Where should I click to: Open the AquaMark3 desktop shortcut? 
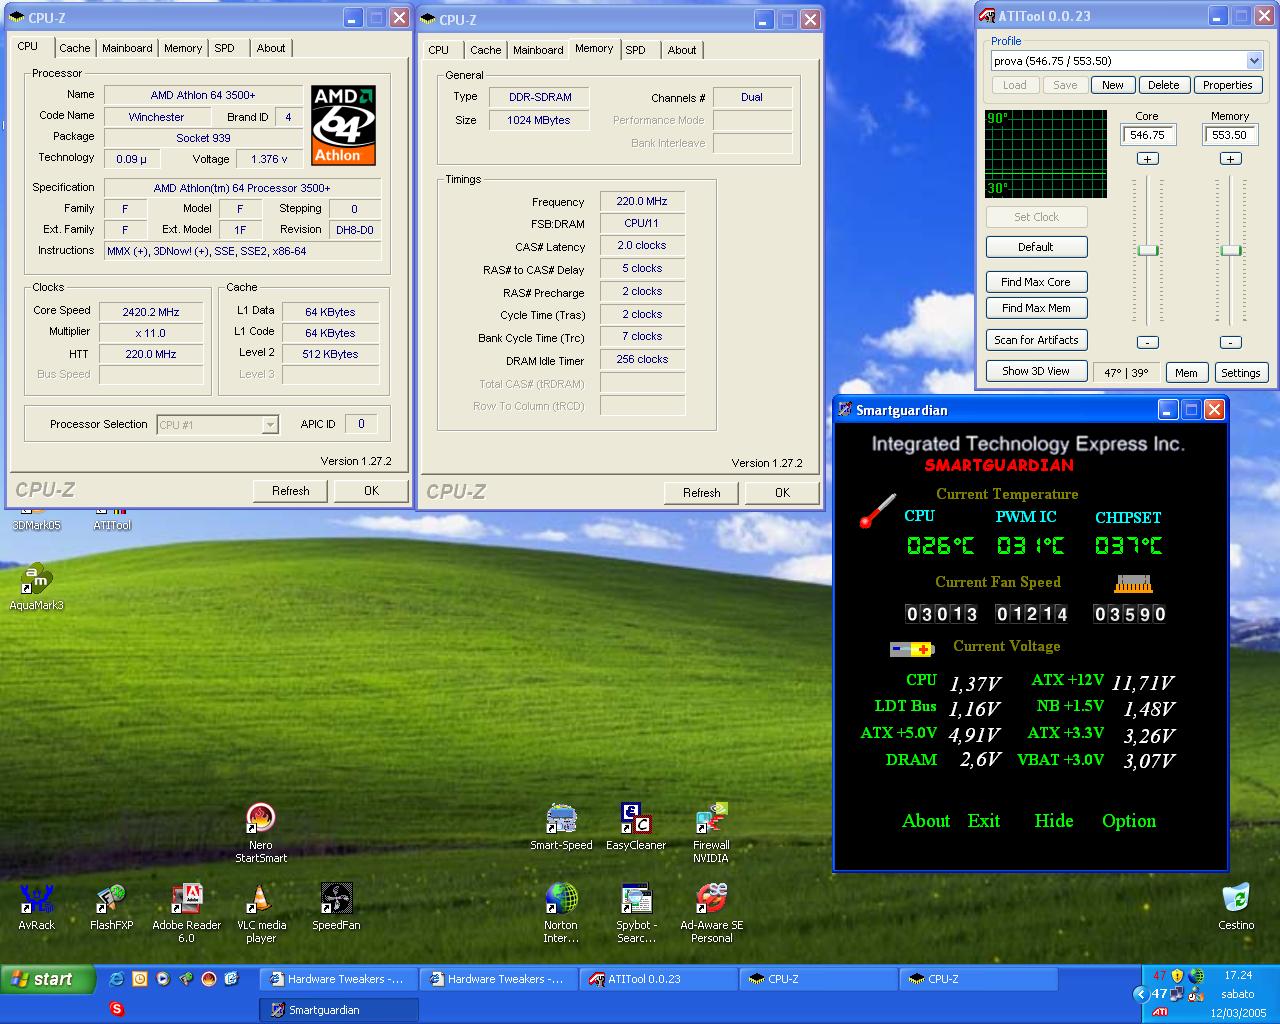point(36,587)
